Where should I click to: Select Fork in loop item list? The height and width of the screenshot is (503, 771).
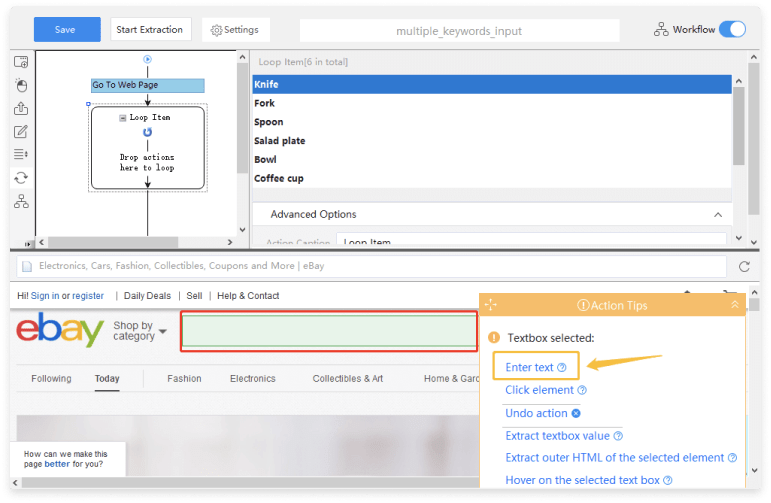click(x=492, y=103)
